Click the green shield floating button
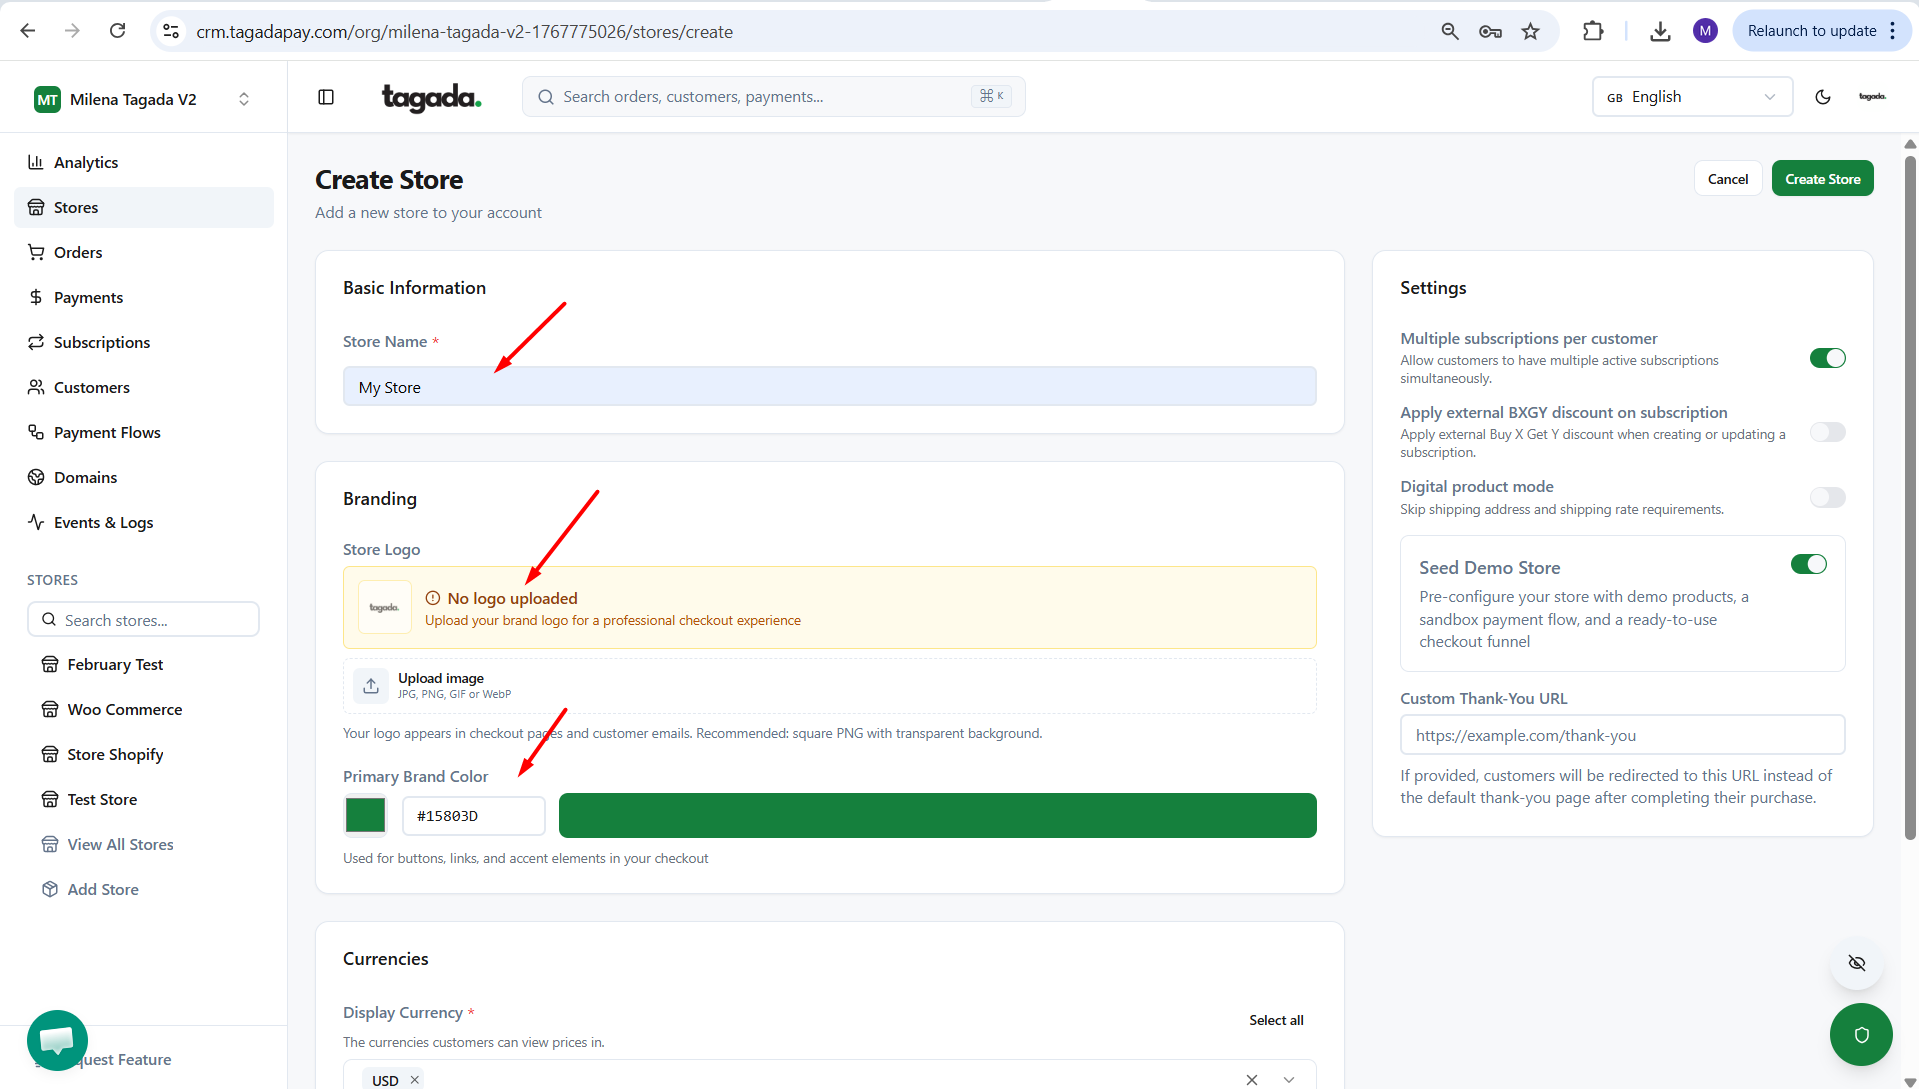 [x=1860, y=1035]
